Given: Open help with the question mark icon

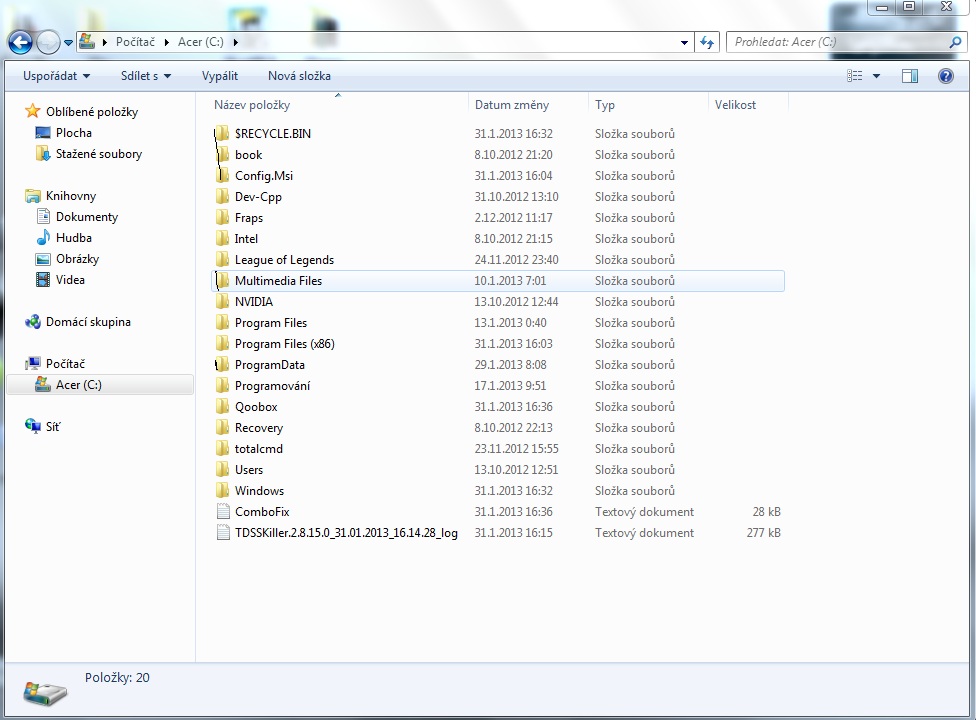Looking at the screenshot, I should (946, 76).
